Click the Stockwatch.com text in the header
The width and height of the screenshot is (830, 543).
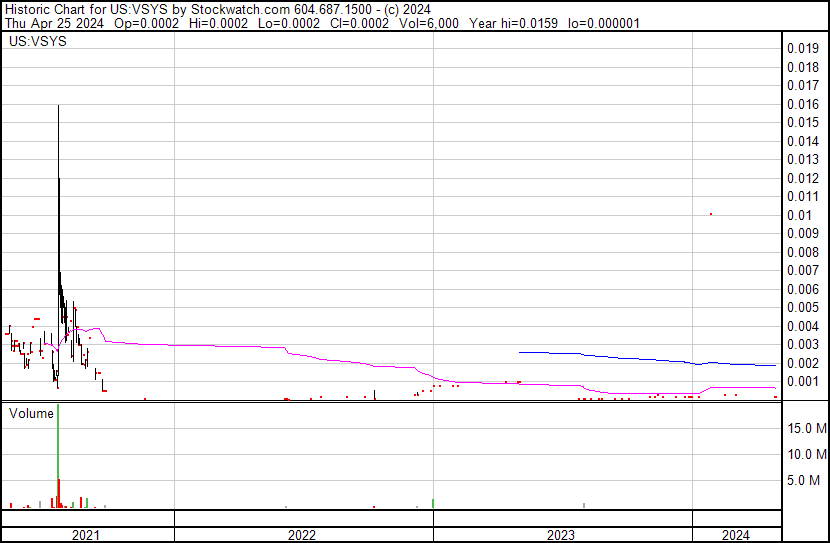(x=217, y=9)
